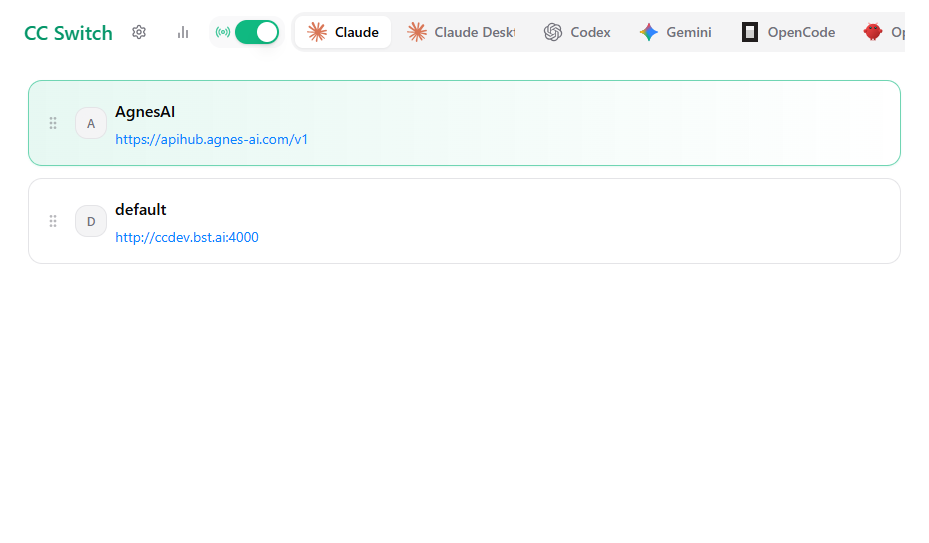Switch to the Claude Desktop tab
The height and width of the screenshot is (543, 929).
point(461,32)
